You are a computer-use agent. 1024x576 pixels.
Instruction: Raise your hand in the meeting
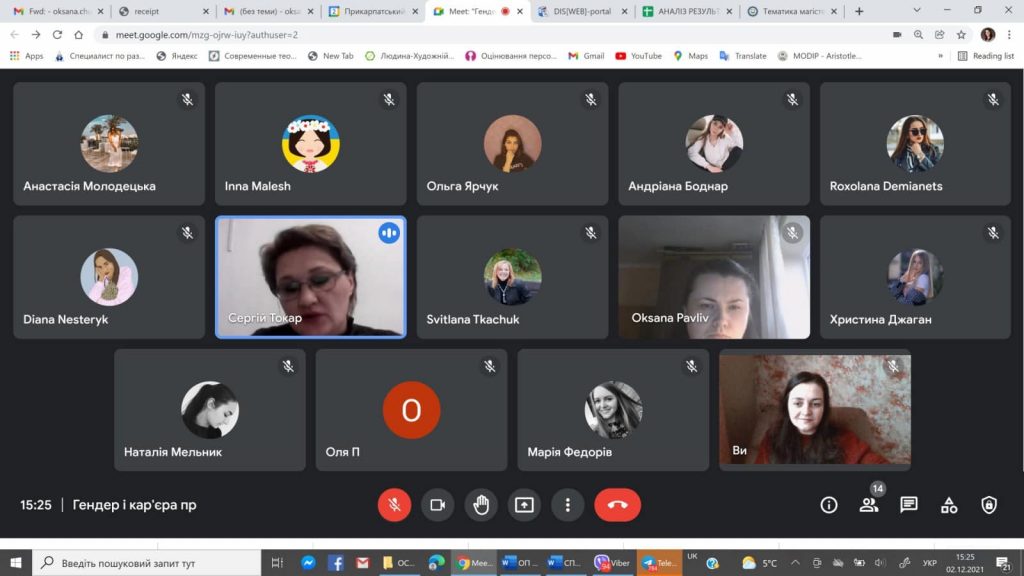[481, 505]
